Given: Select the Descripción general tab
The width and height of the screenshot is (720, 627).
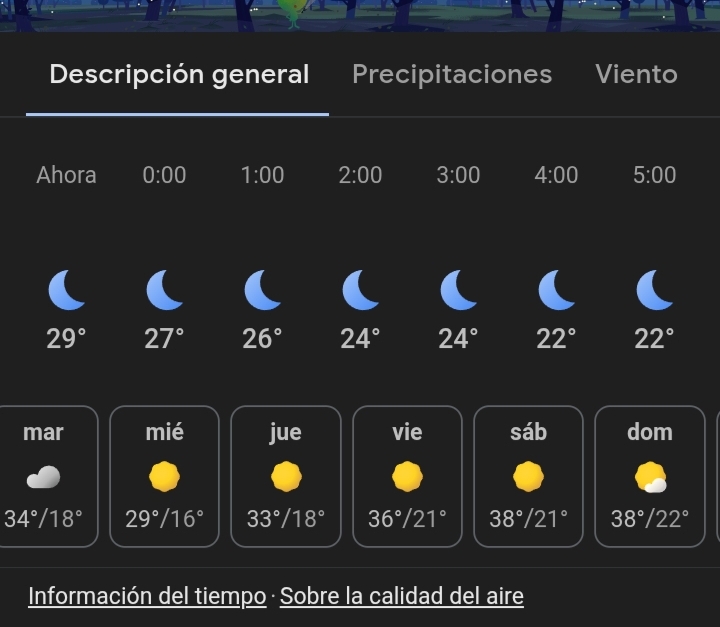Looking at the screenshot, I should [179, 74].
